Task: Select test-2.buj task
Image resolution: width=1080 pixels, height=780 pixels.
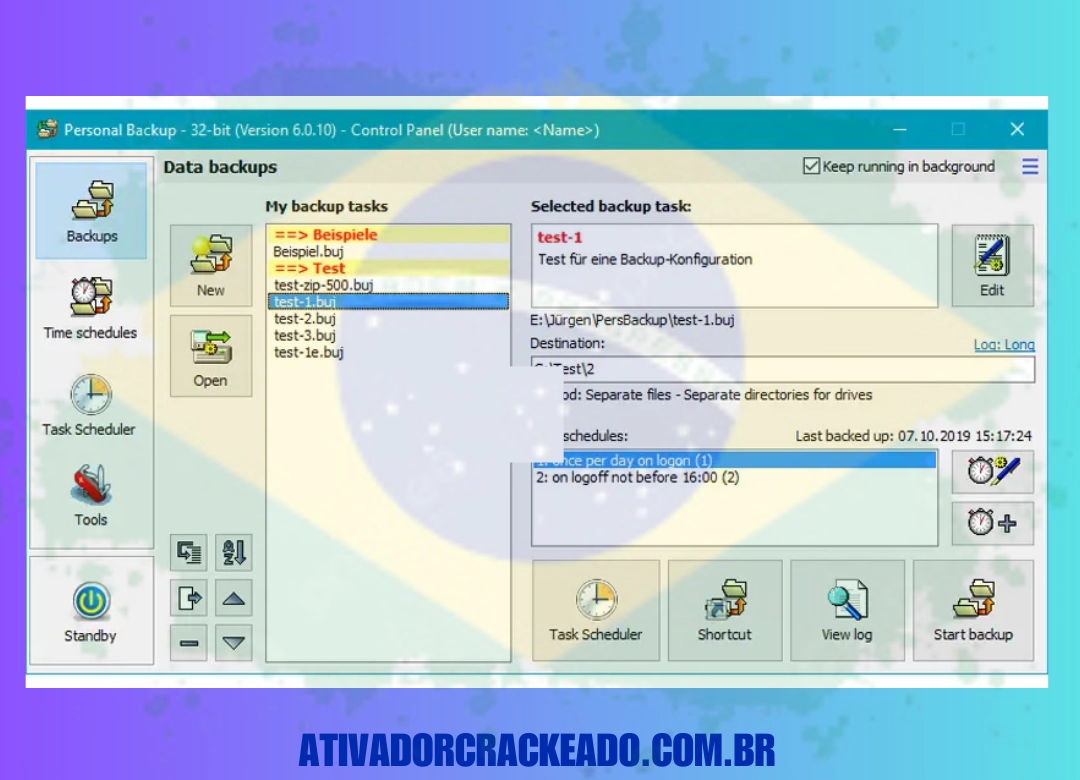Action: click(x=388, y=318)
